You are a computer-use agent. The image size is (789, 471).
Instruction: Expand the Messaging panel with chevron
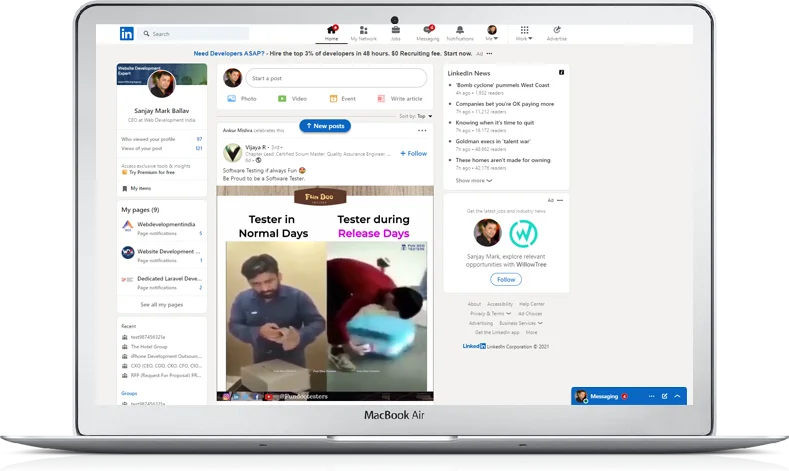pyautogui.click(x=677, y=397)
